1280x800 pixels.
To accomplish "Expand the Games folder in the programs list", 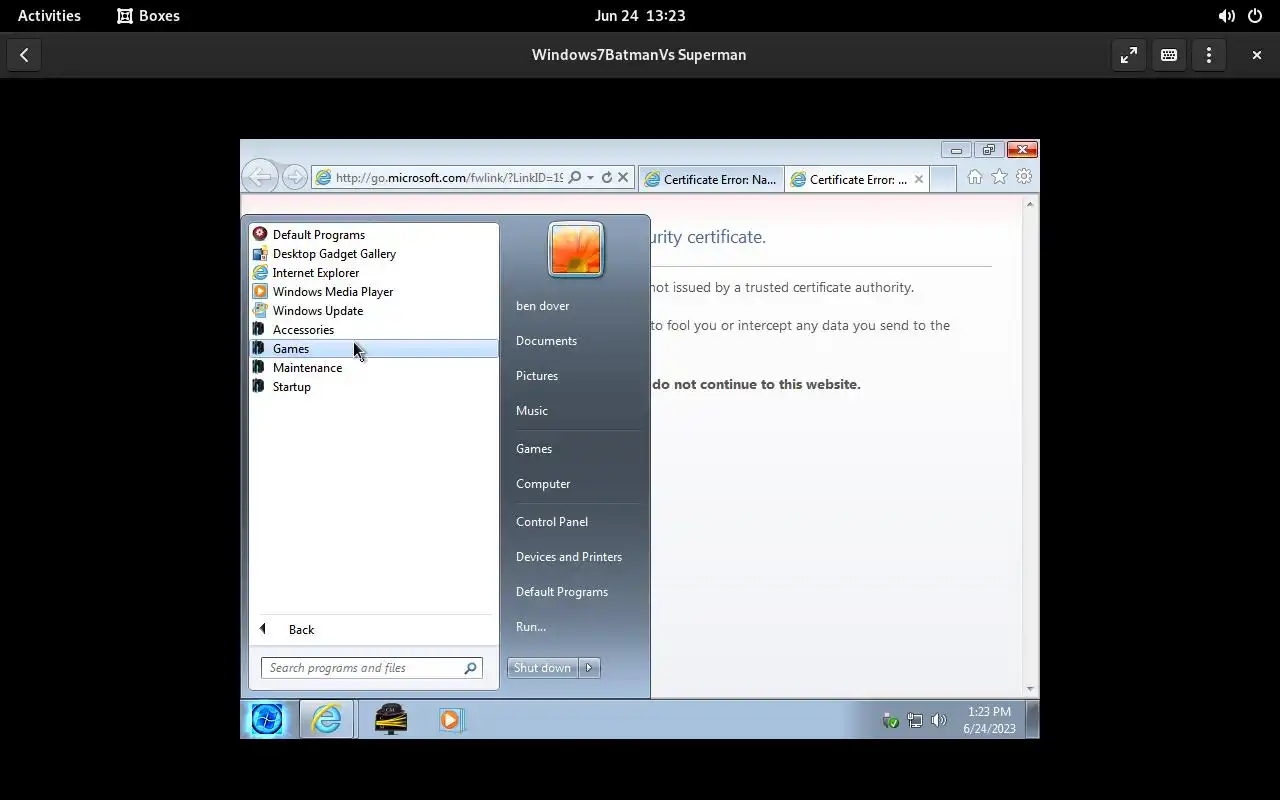I will coord(373,348).
